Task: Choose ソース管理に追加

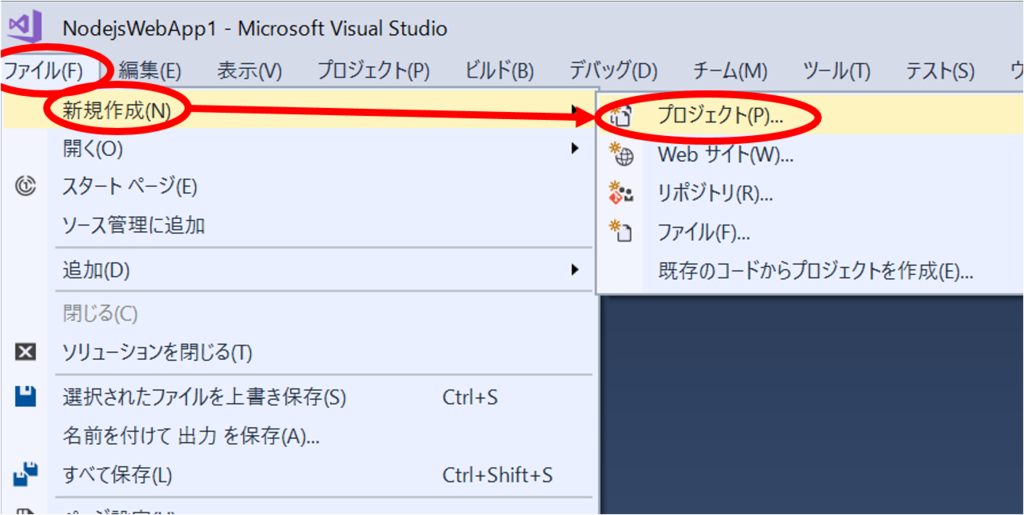Action: (x=299, y=226)
